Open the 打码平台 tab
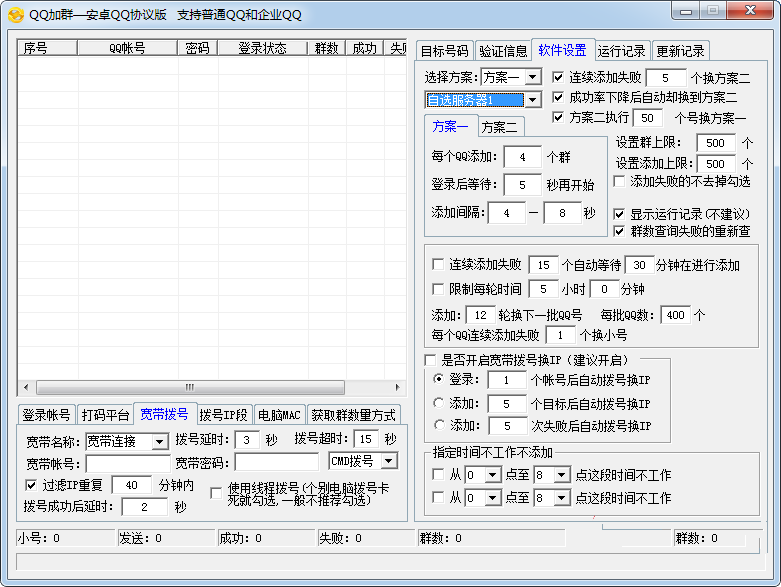The width and height of the screenshot is (781, 587). 105,414
